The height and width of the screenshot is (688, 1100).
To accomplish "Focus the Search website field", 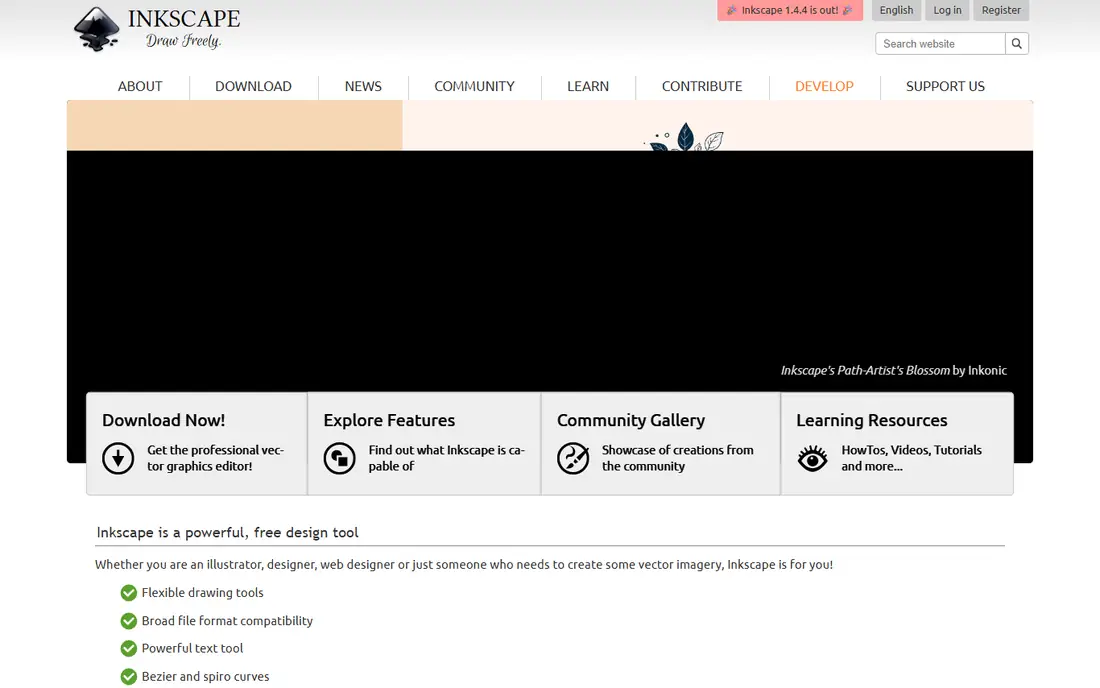I will (940, 43).
